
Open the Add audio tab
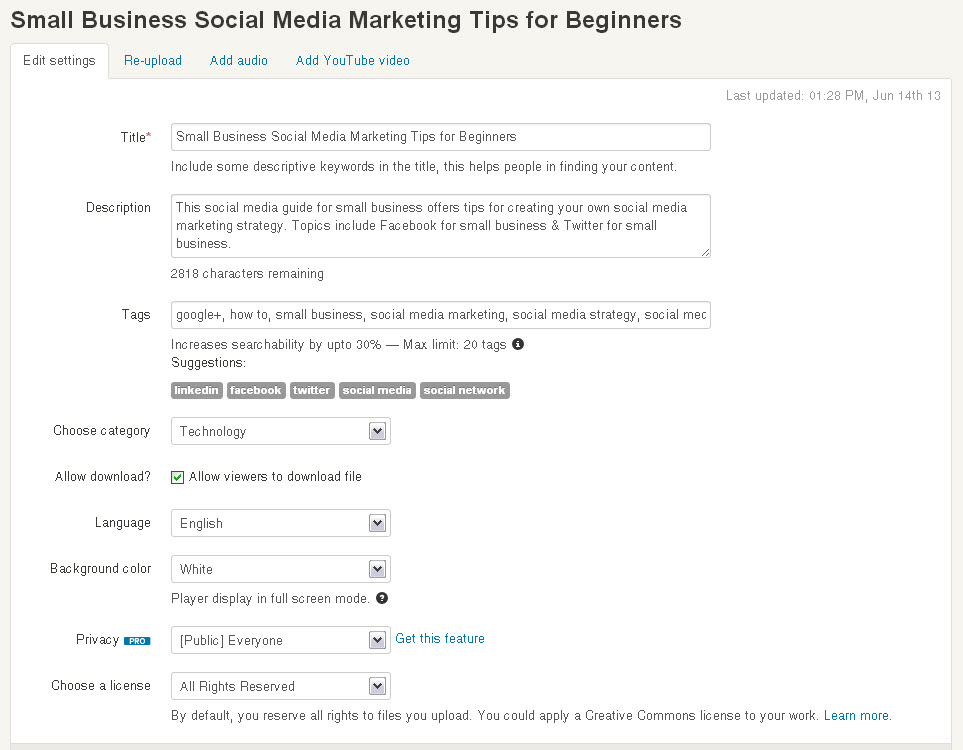(239, 61)
